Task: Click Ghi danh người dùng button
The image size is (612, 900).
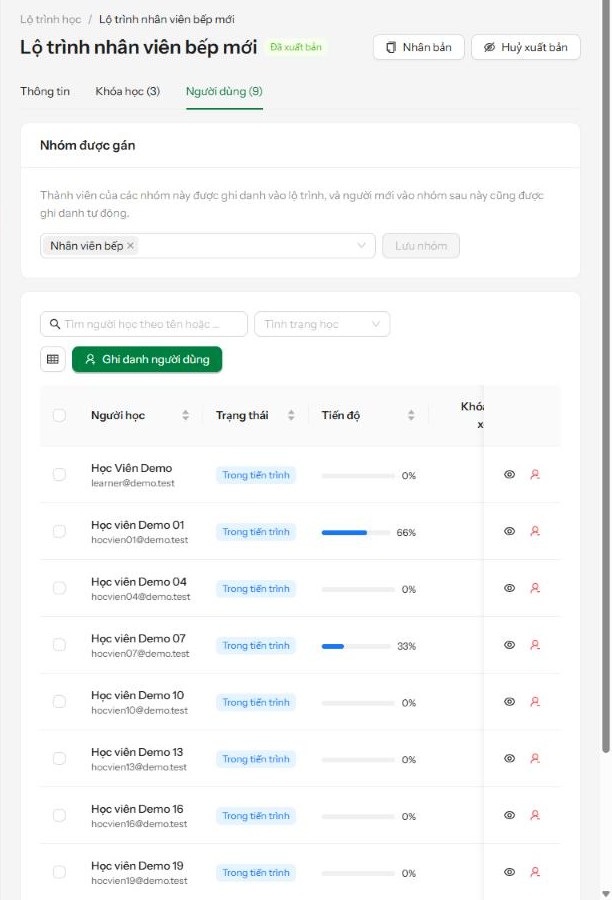Action: click(x=147, y=359)
